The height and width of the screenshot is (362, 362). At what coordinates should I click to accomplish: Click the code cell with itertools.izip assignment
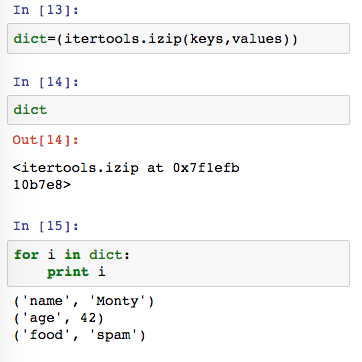tap(178, 38)
